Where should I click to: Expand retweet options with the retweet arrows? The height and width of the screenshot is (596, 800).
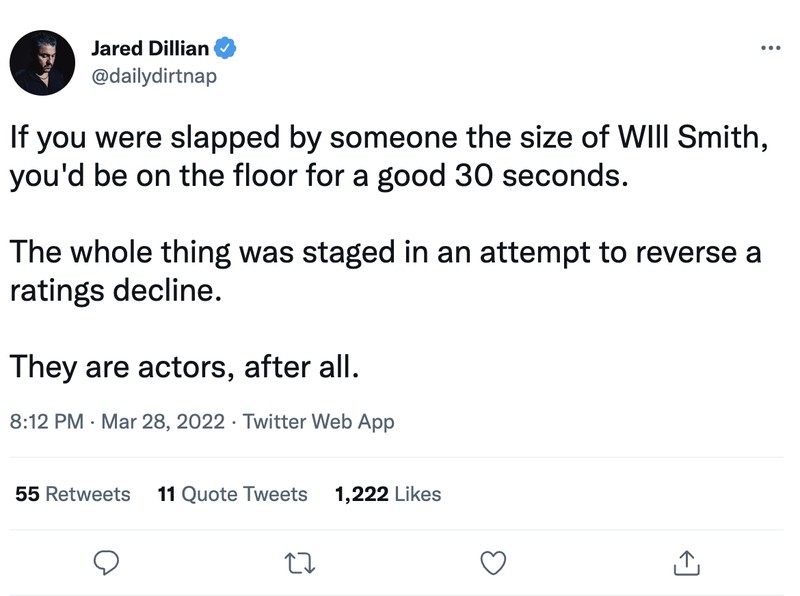click(301, 565)
